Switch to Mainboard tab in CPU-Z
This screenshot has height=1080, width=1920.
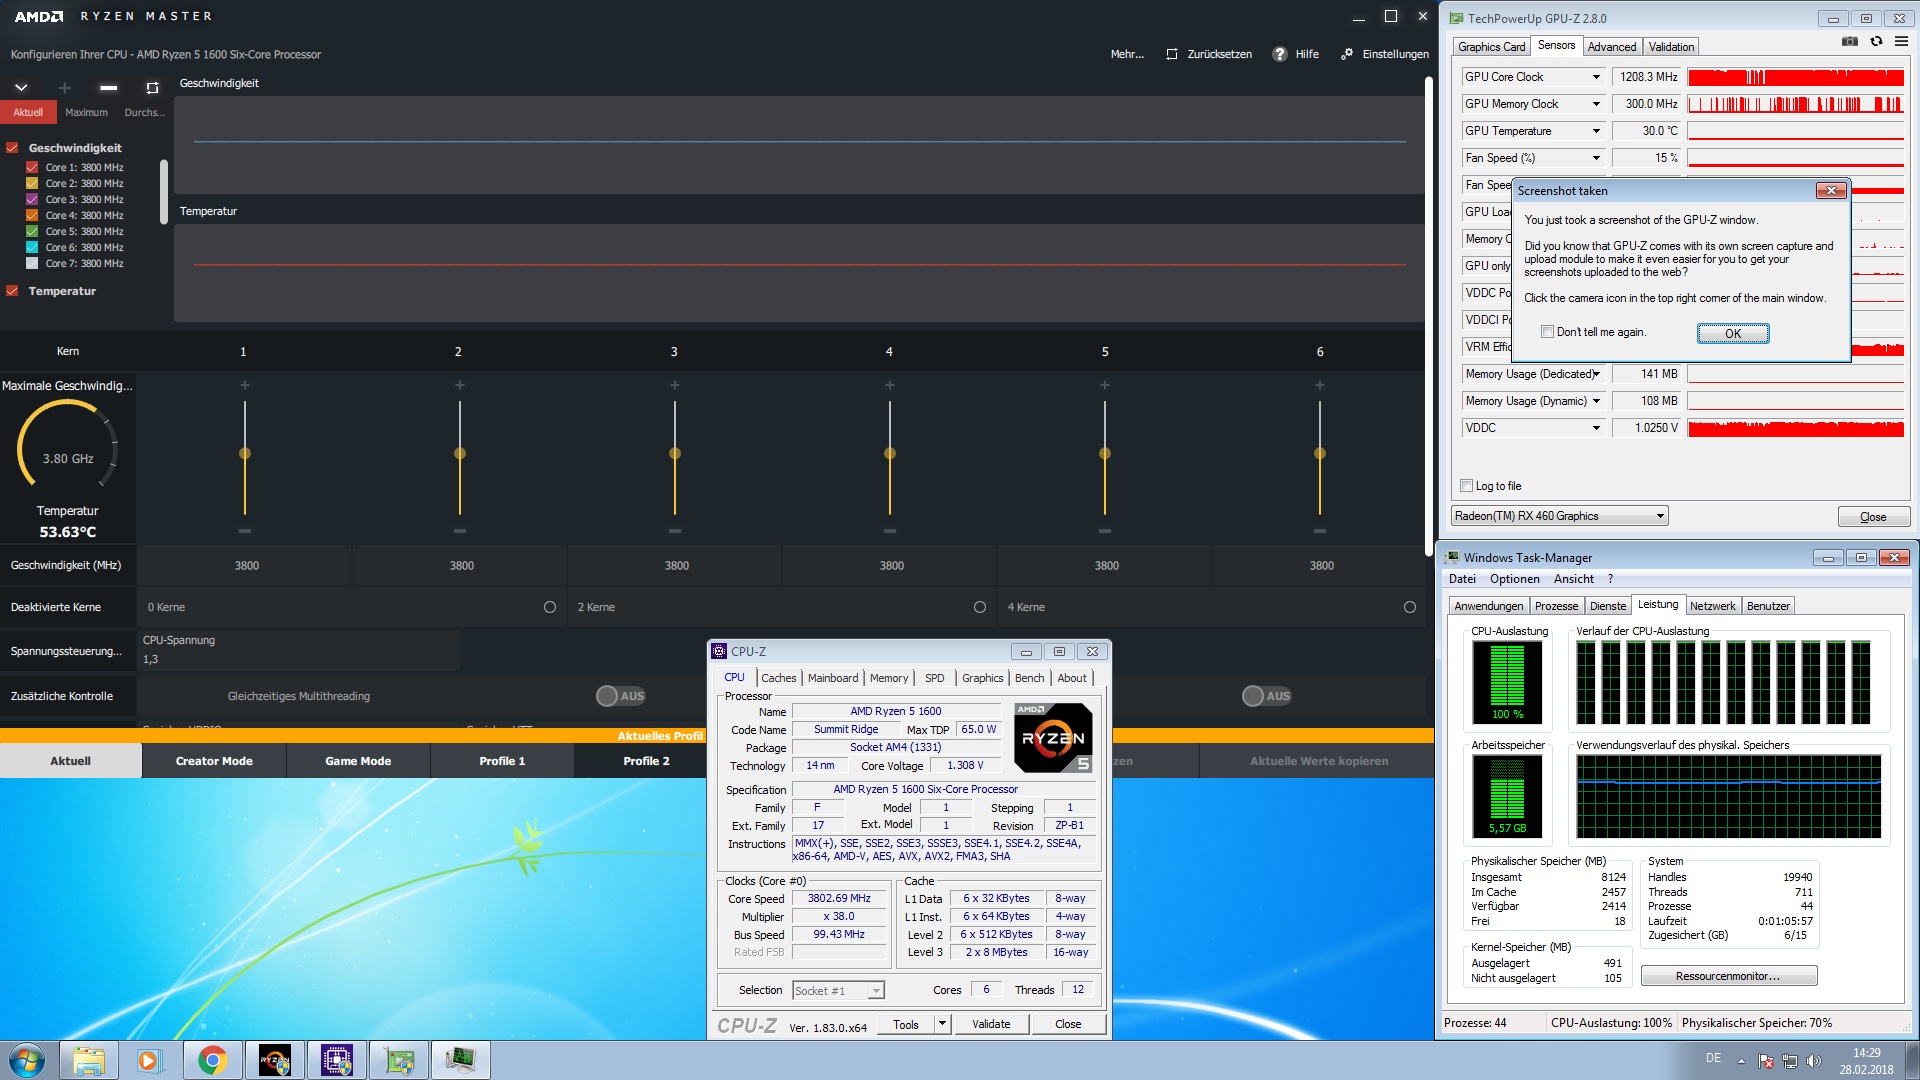click(x=832, y=678)
